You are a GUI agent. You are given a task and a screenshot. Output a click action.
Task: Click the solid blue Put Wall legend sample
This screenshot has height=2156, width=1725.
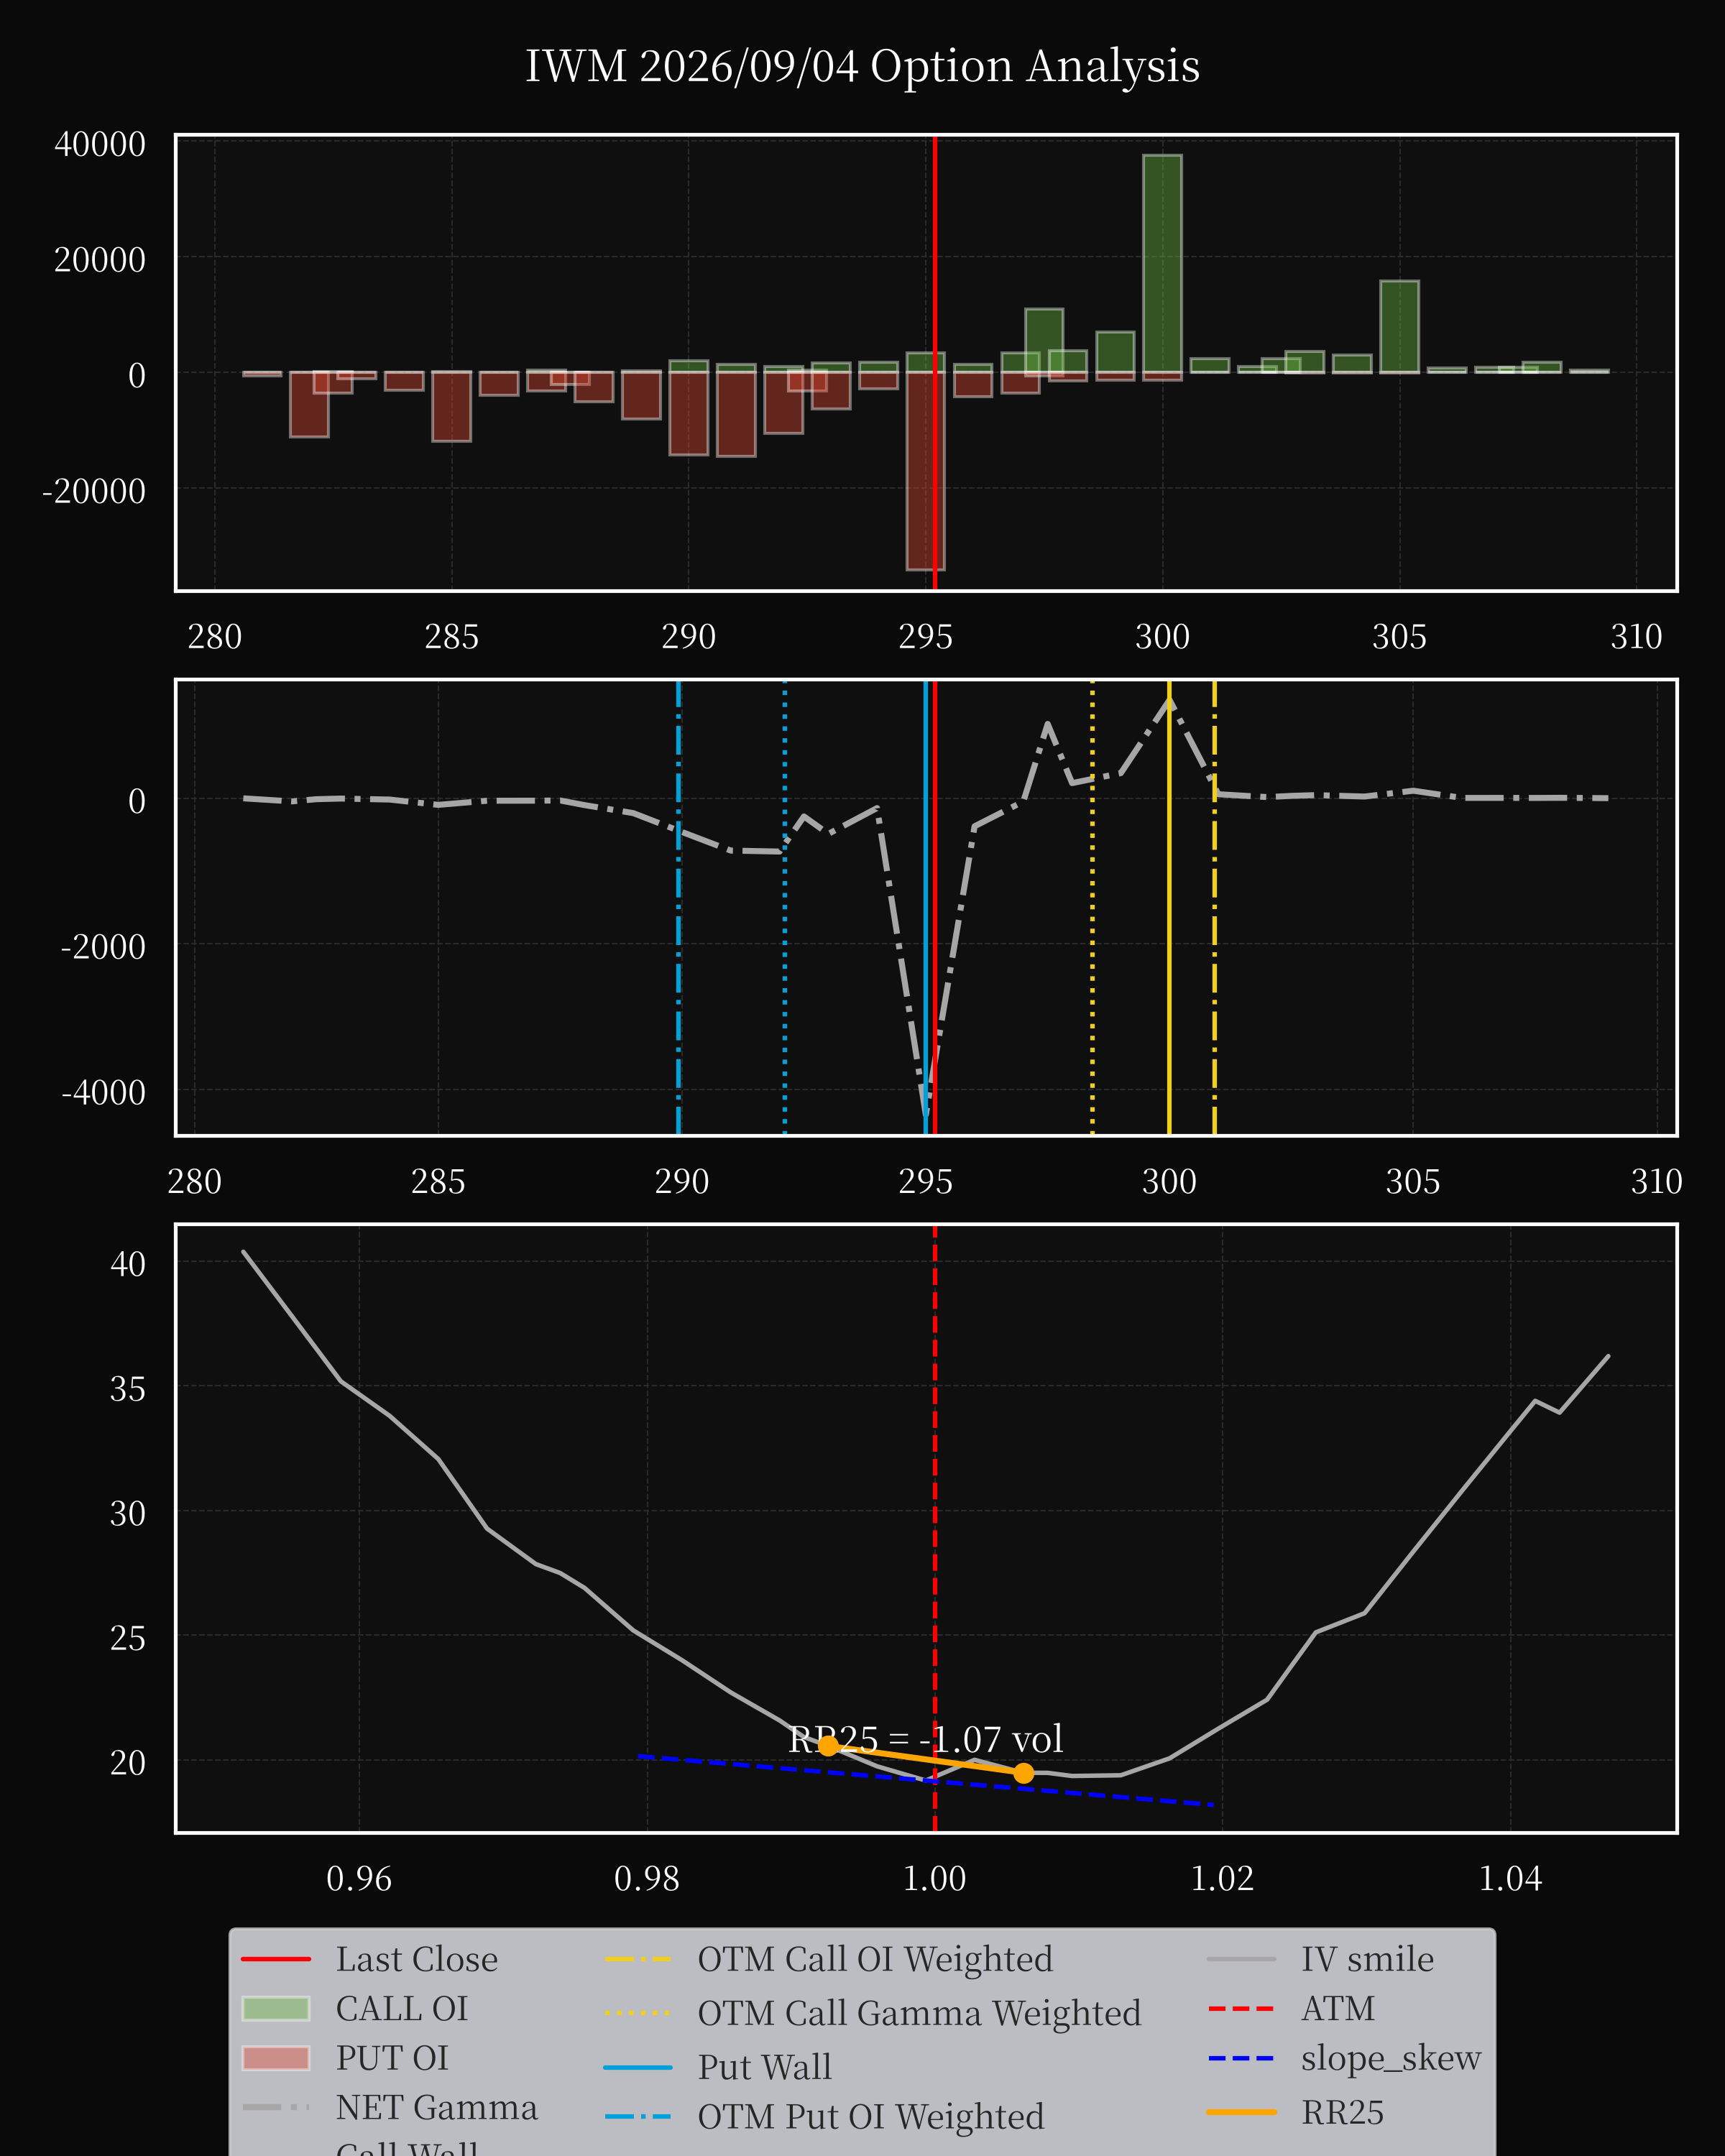pyautogui.click(x=638, y=2067)
